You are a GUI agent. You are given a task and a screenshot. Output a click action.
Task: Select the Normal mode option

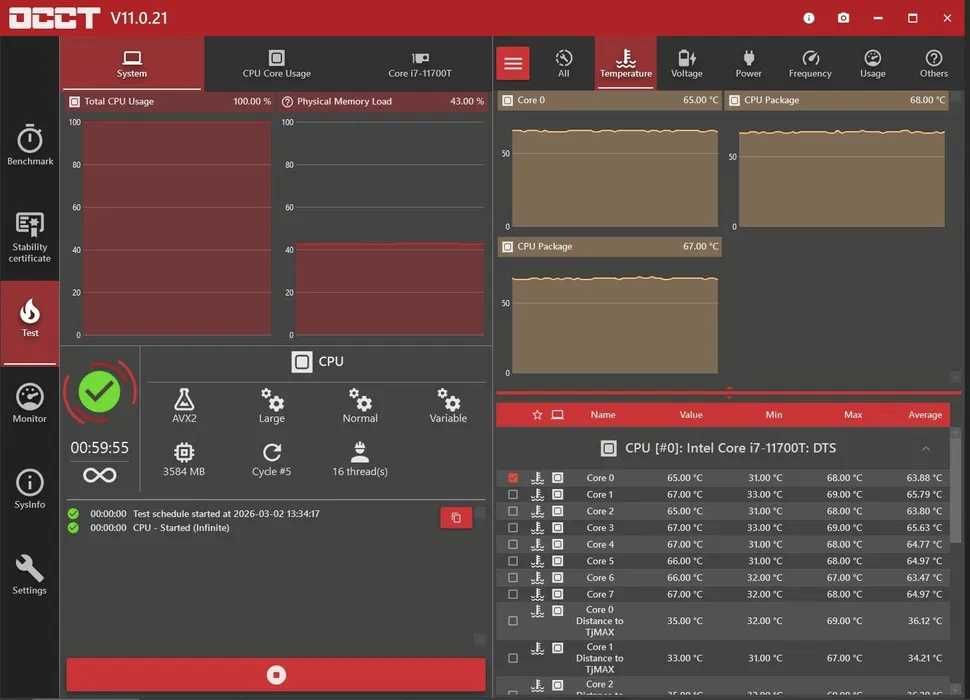click(360, 406)
